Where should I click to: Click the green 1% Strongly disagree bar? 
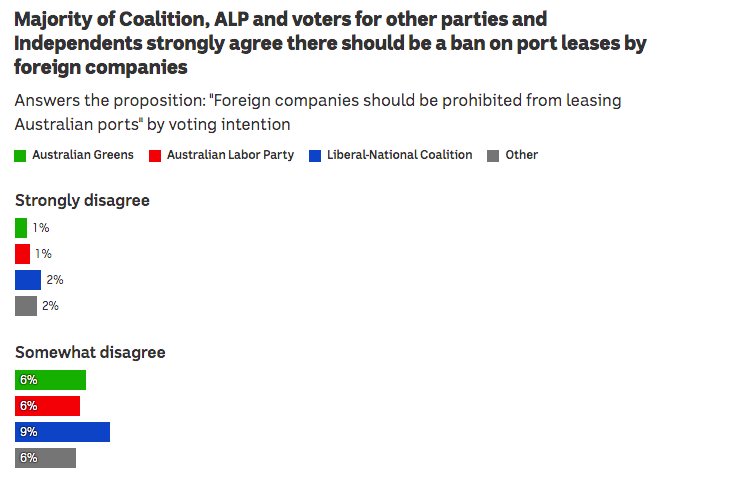[21, 228]
